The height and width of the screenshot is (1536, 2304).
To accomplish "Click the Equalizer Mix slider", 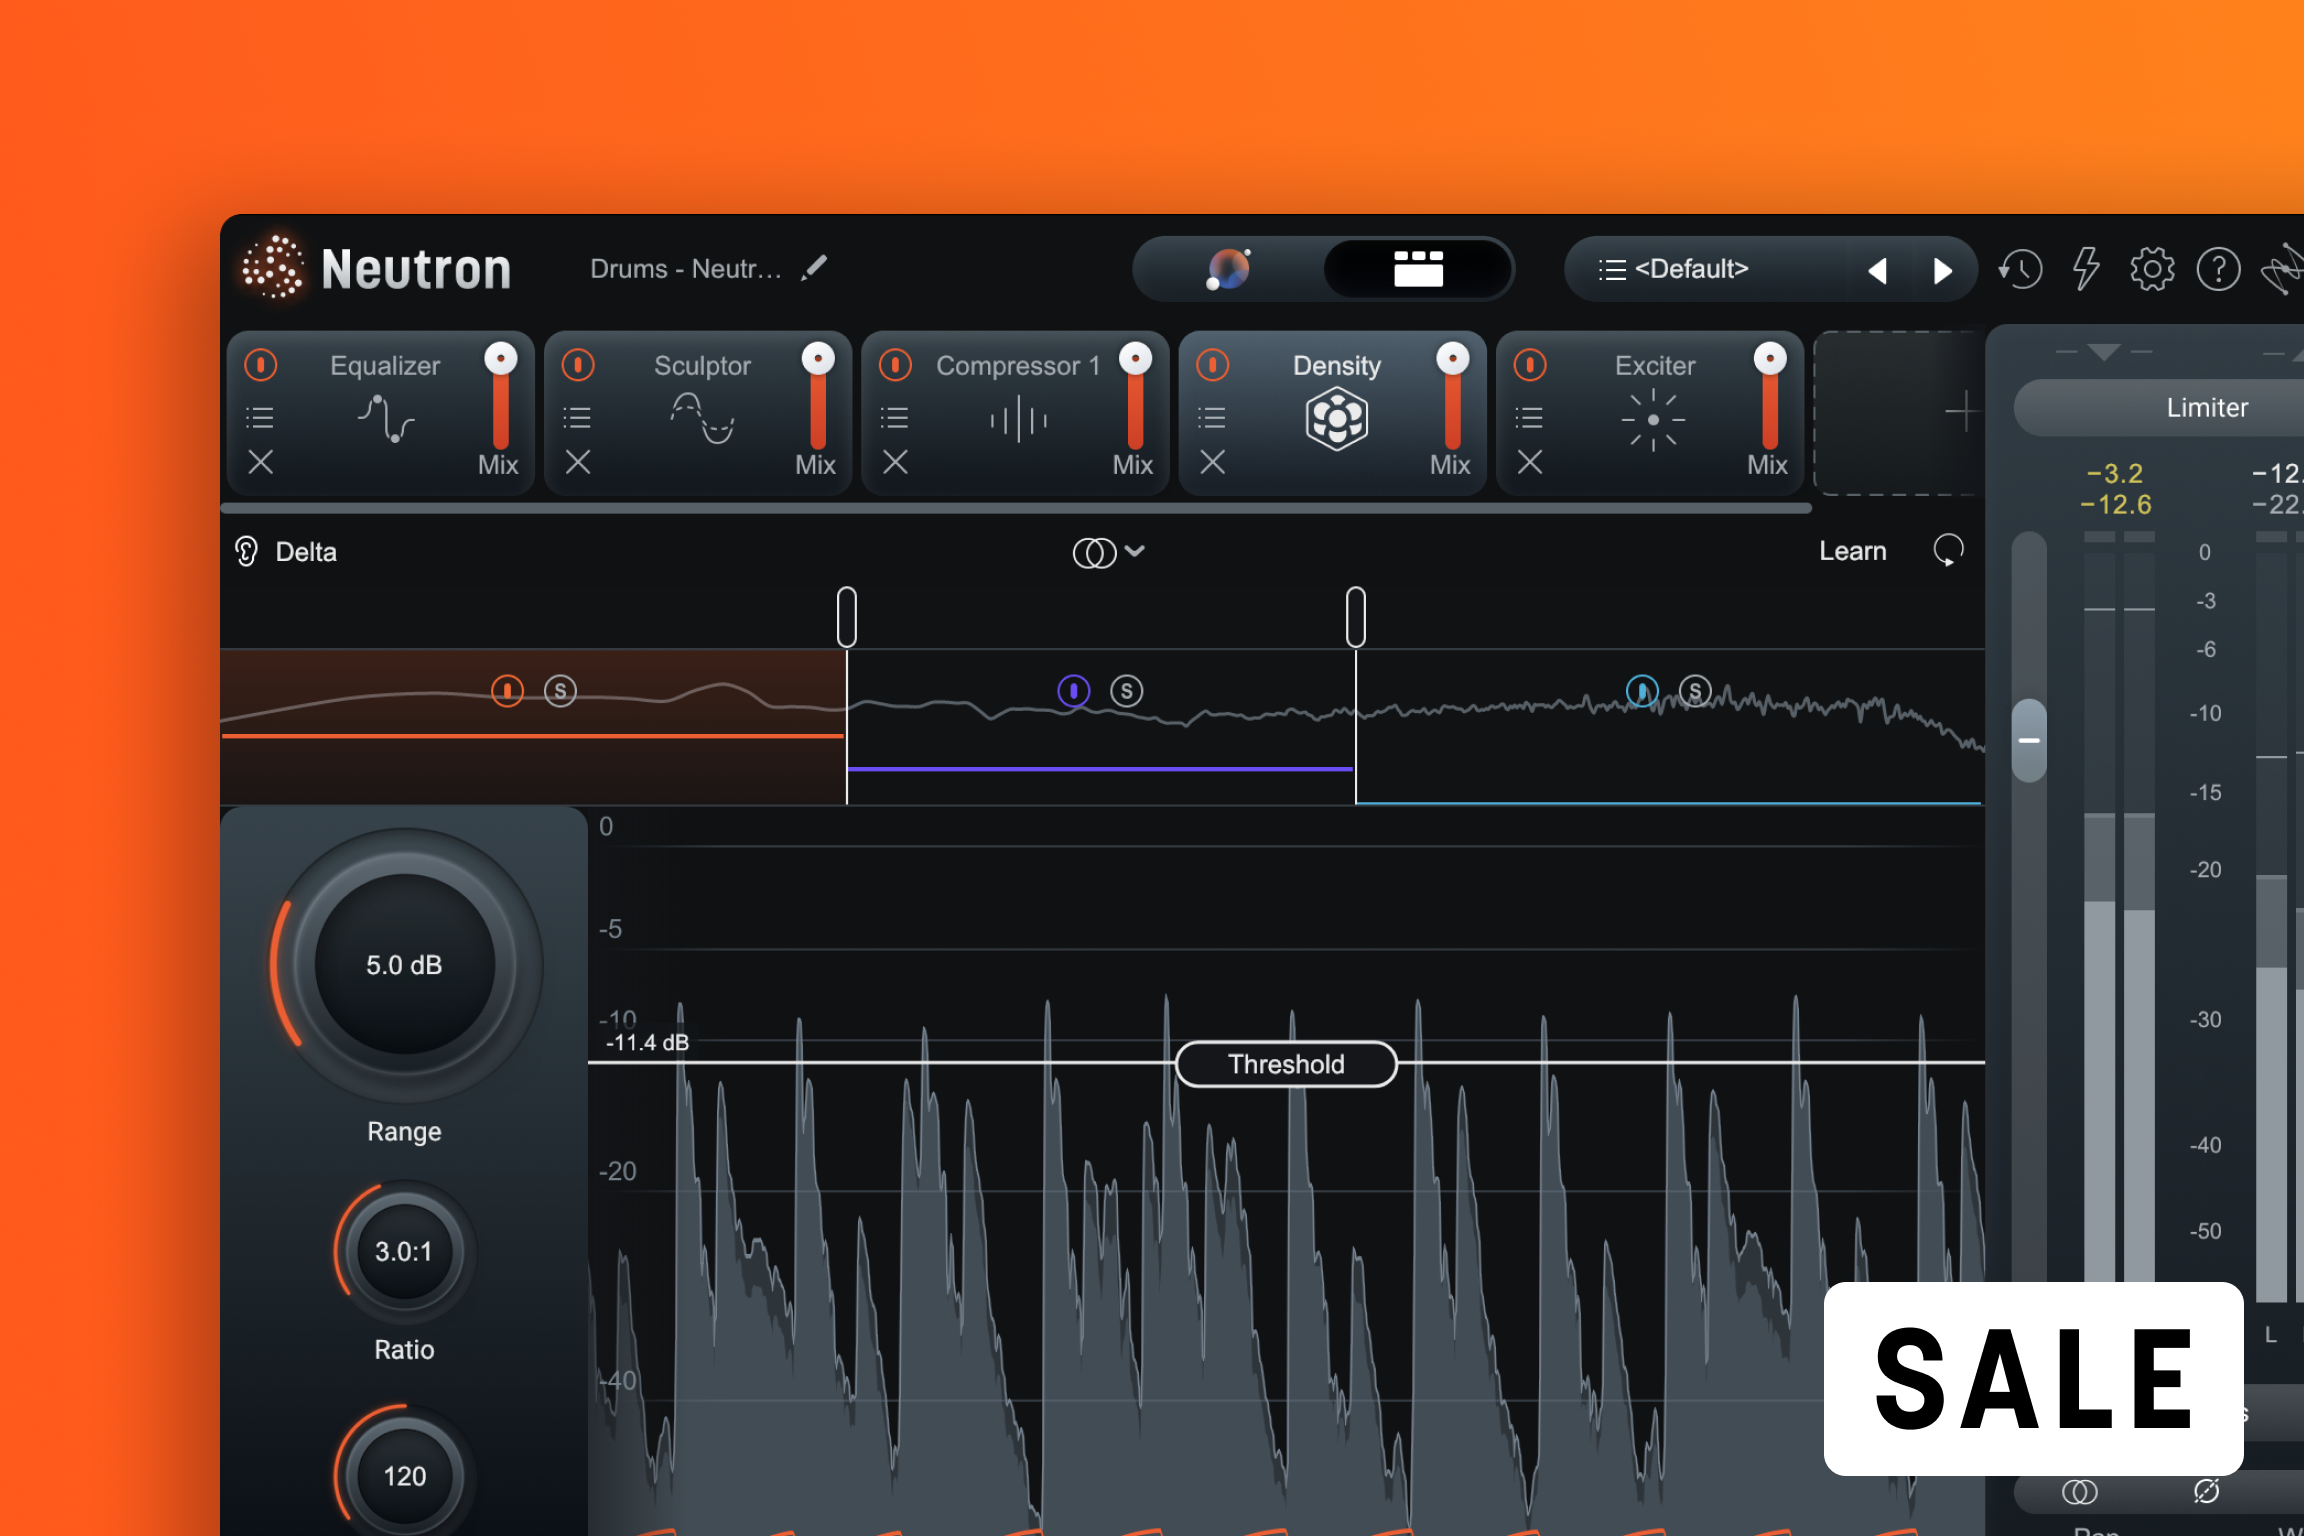I will tap(501, 398).
